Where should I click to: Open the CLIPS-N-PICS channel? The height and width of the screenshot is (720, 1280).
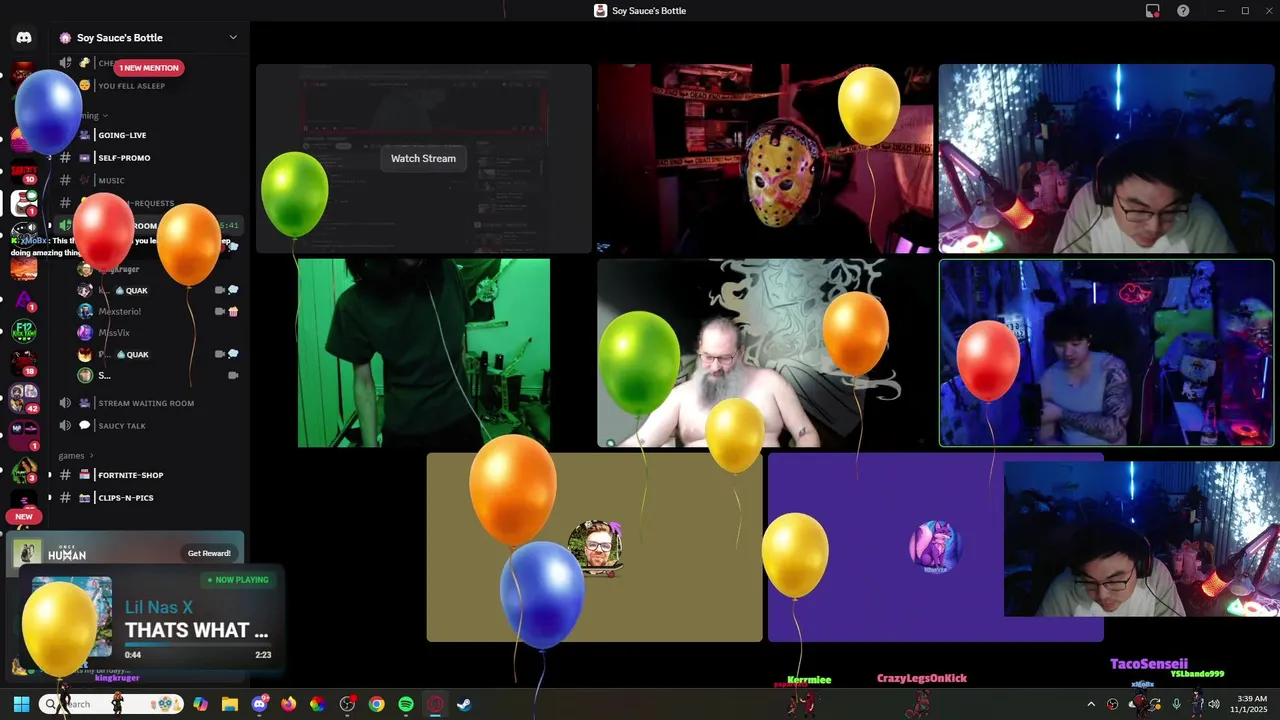[x=126, y=498]
